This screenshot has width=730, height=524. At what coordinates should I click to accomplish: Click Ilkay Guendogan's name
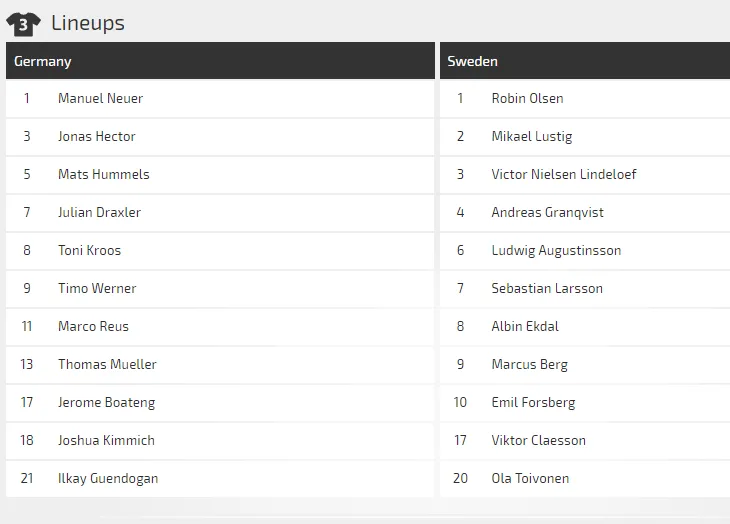108,478
